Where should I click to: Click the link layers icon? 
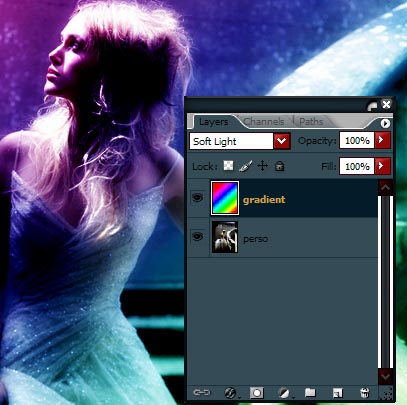[x=202, y=392]
